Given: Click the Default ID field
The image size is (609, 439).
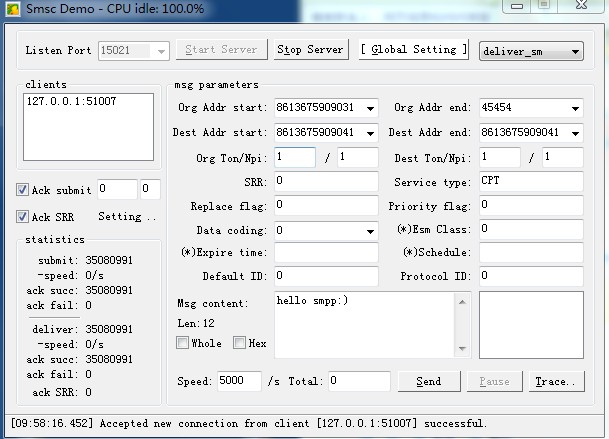Looking at the screenshot, I should point(326,276).
